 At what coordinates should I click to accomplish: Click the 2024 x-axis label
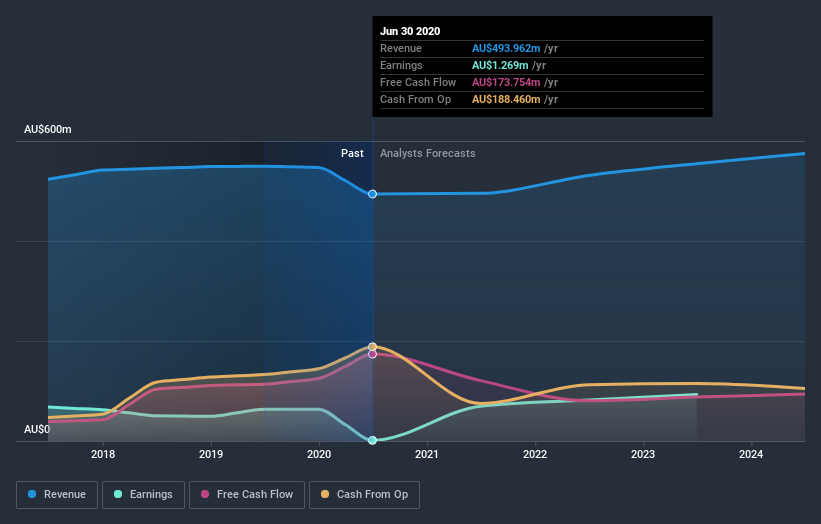pos(751,454)
